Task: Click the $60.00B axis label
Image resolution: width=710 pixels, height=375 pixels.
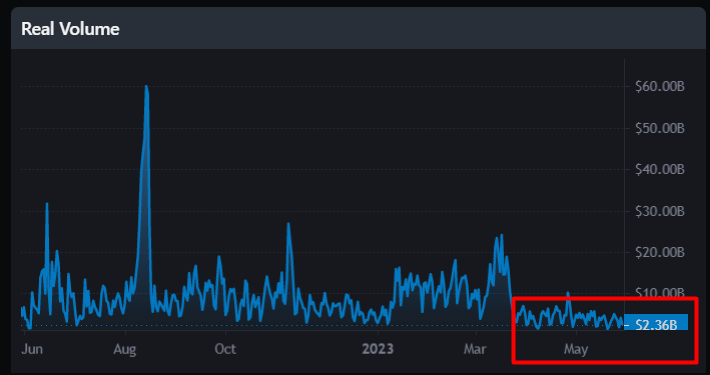Action: [660, 87]
